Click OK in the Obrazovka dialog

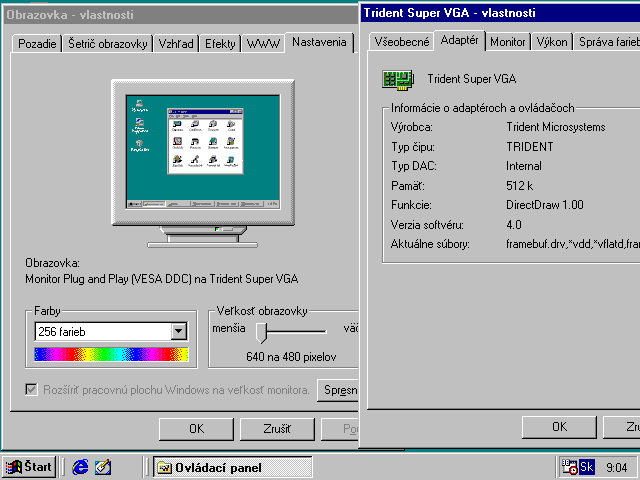196,429
